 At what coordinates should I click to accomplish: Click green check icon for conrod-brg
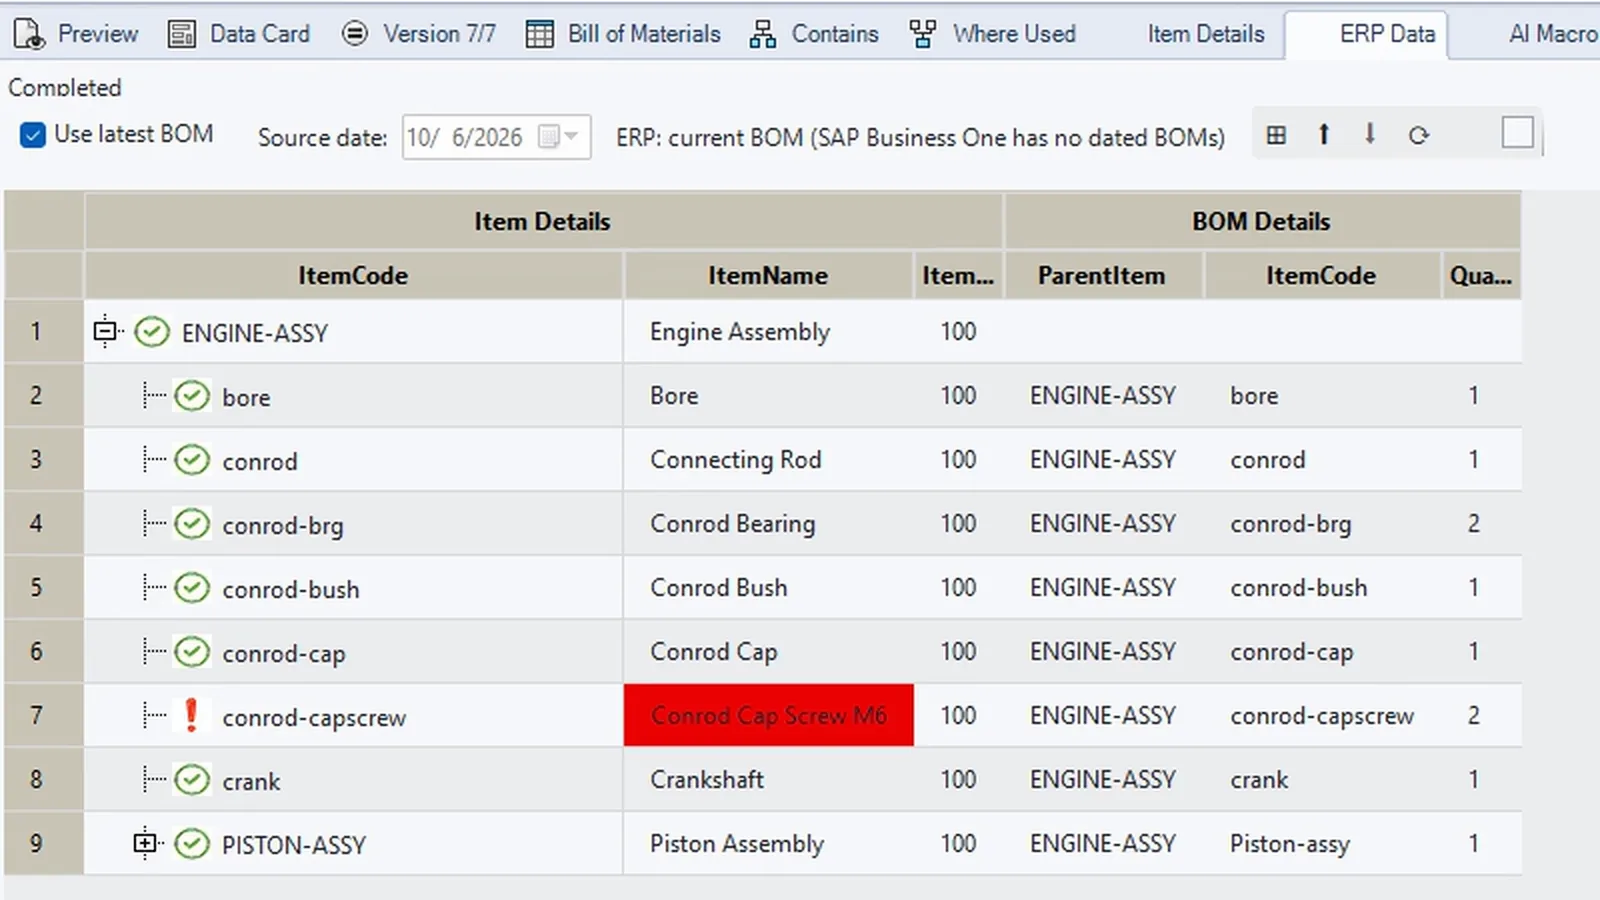pyautogui.click(x=192, y=523)
